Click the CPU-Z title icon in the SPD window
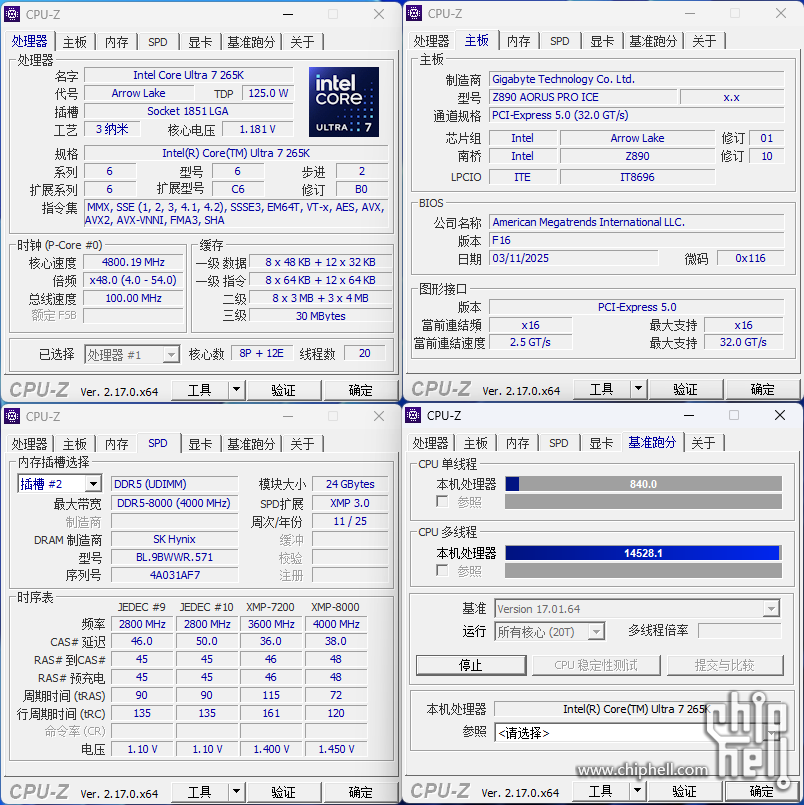This screenshot has width=804, height=805. (13, 416)
